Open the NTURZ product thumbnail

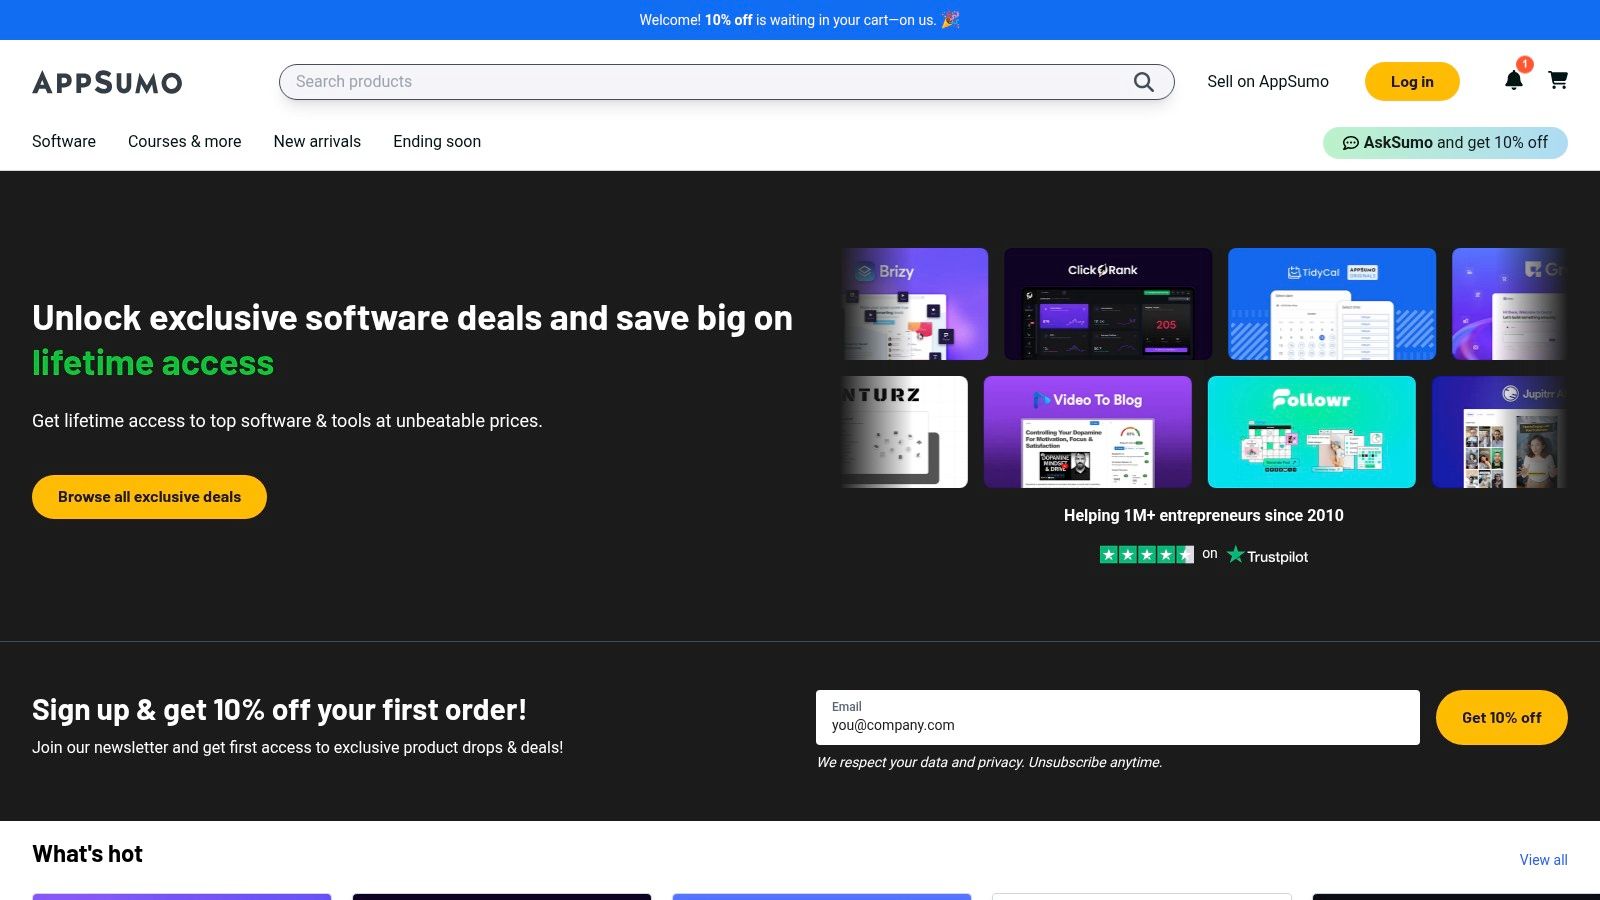pyautogui.click(x=905, y=432)
